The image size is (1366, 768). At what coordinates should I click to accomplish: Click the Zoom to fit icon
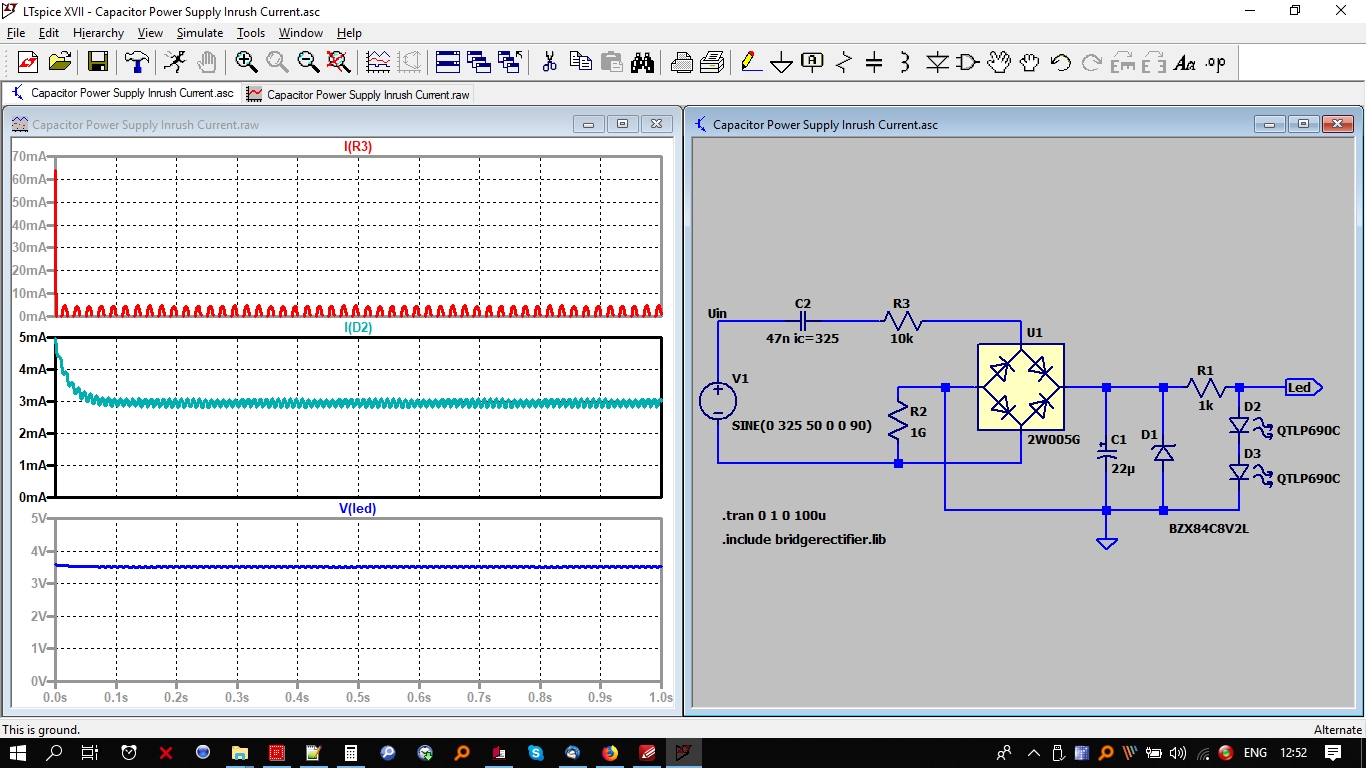point(339,62)
